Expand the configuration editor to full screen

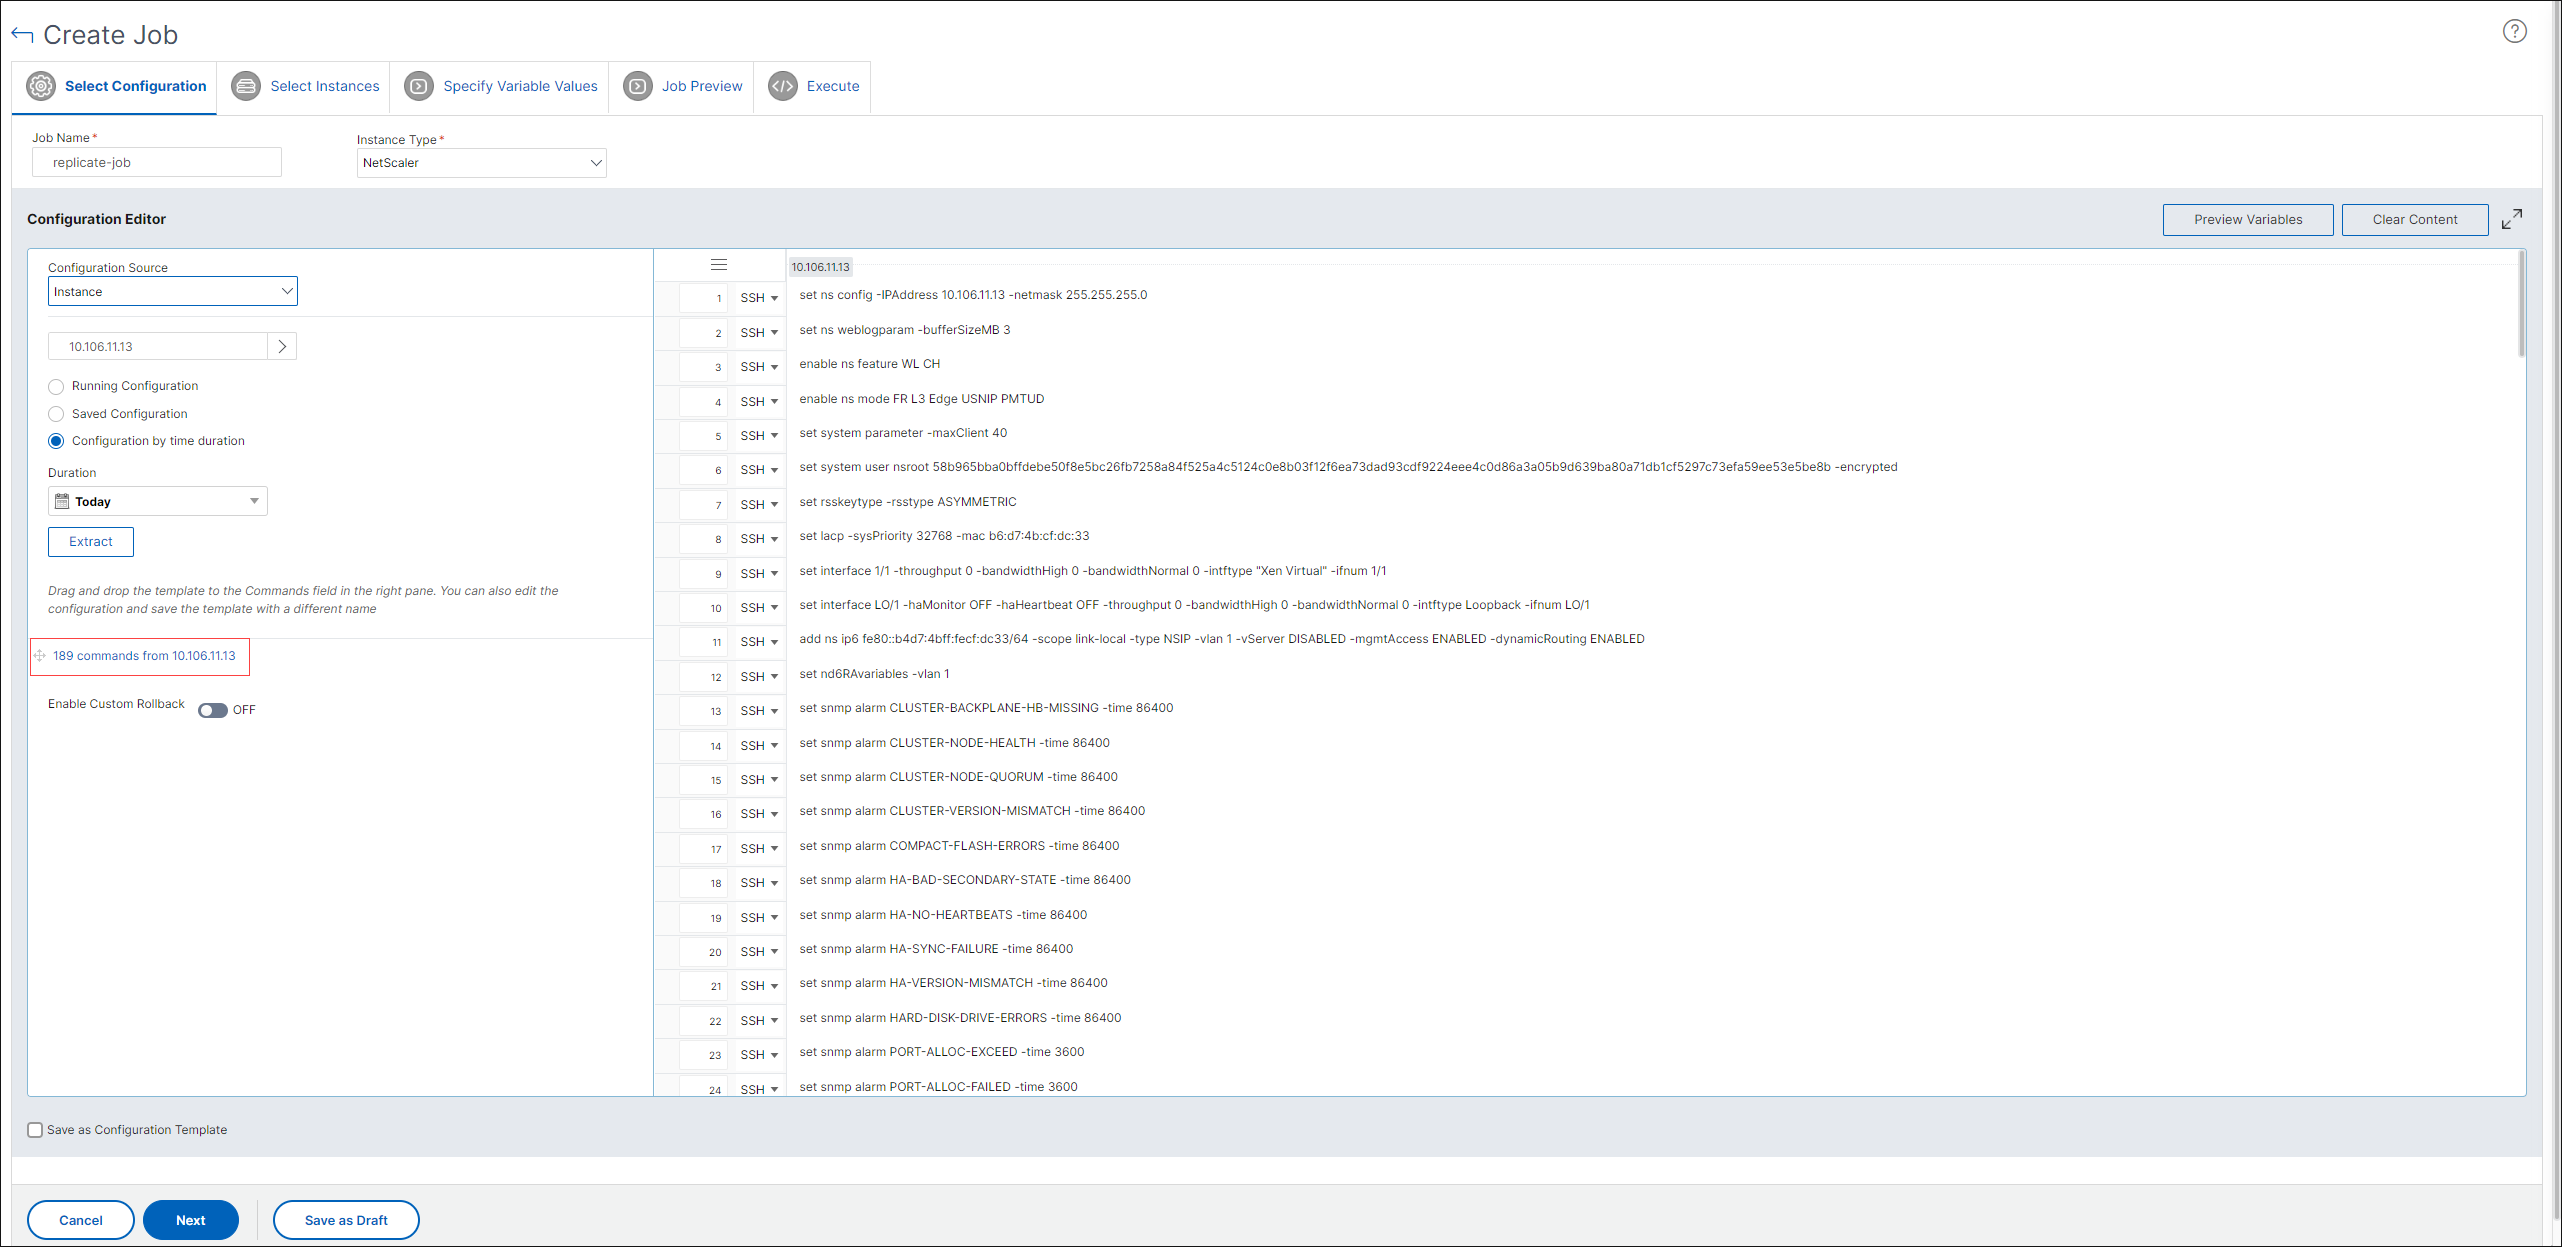coord(2511,219)
